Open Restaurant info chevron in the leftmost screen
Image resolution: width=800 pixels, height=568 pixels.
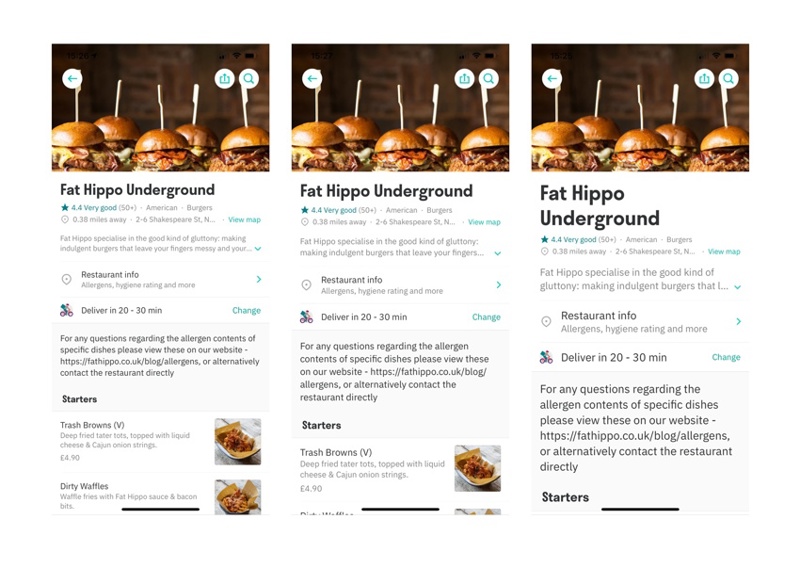(x=259, y=279)
